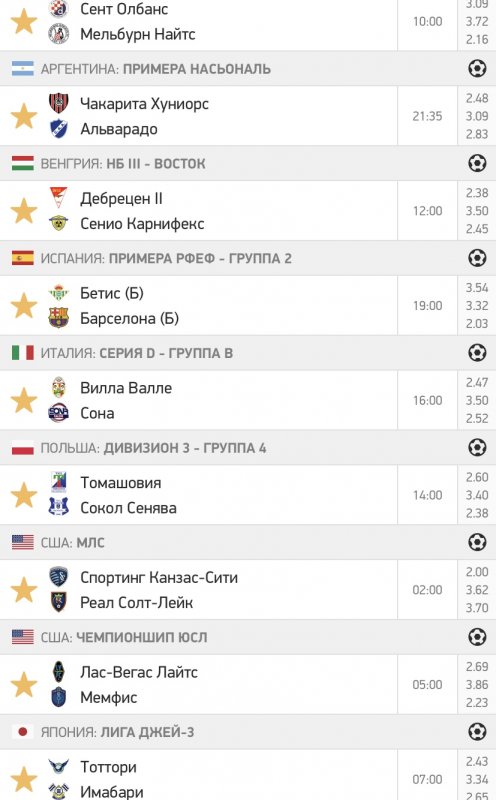This screenshot has width=496, height=800.
Task: Toggle favorite star for Бетис (Б) match
Action: coord(24,306)
